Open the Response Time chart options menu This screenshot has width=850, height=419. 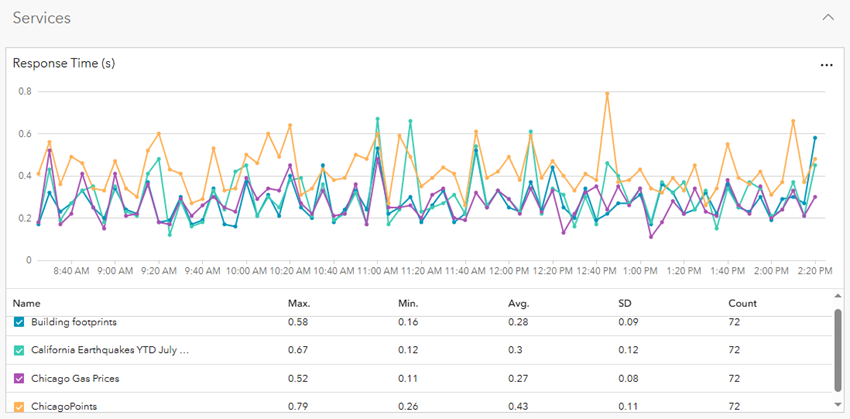tap(826, 64)
